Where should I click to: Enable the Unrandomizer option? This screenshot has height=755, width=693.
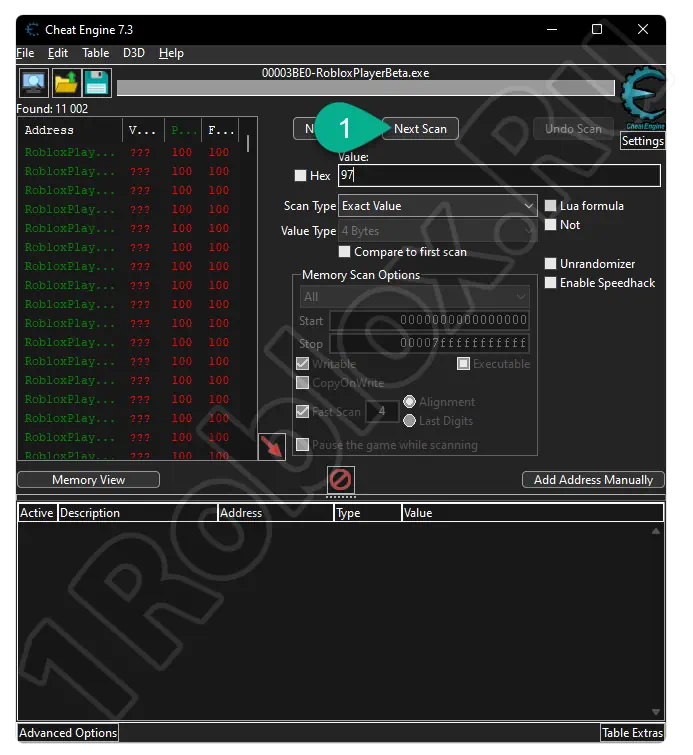click(x=550, y=263)
